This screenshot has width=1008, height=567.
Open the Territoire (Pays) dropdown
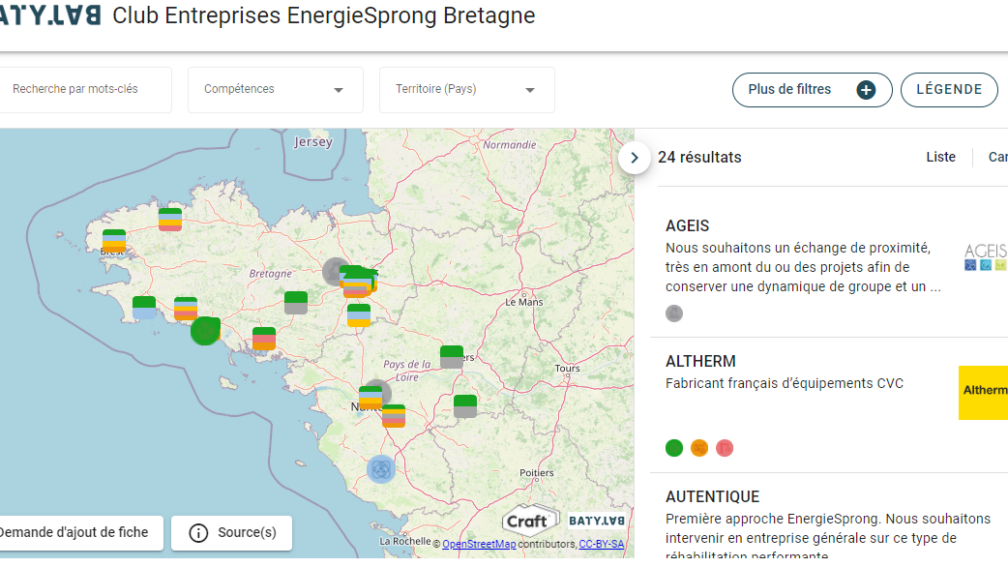coord(467,89)
